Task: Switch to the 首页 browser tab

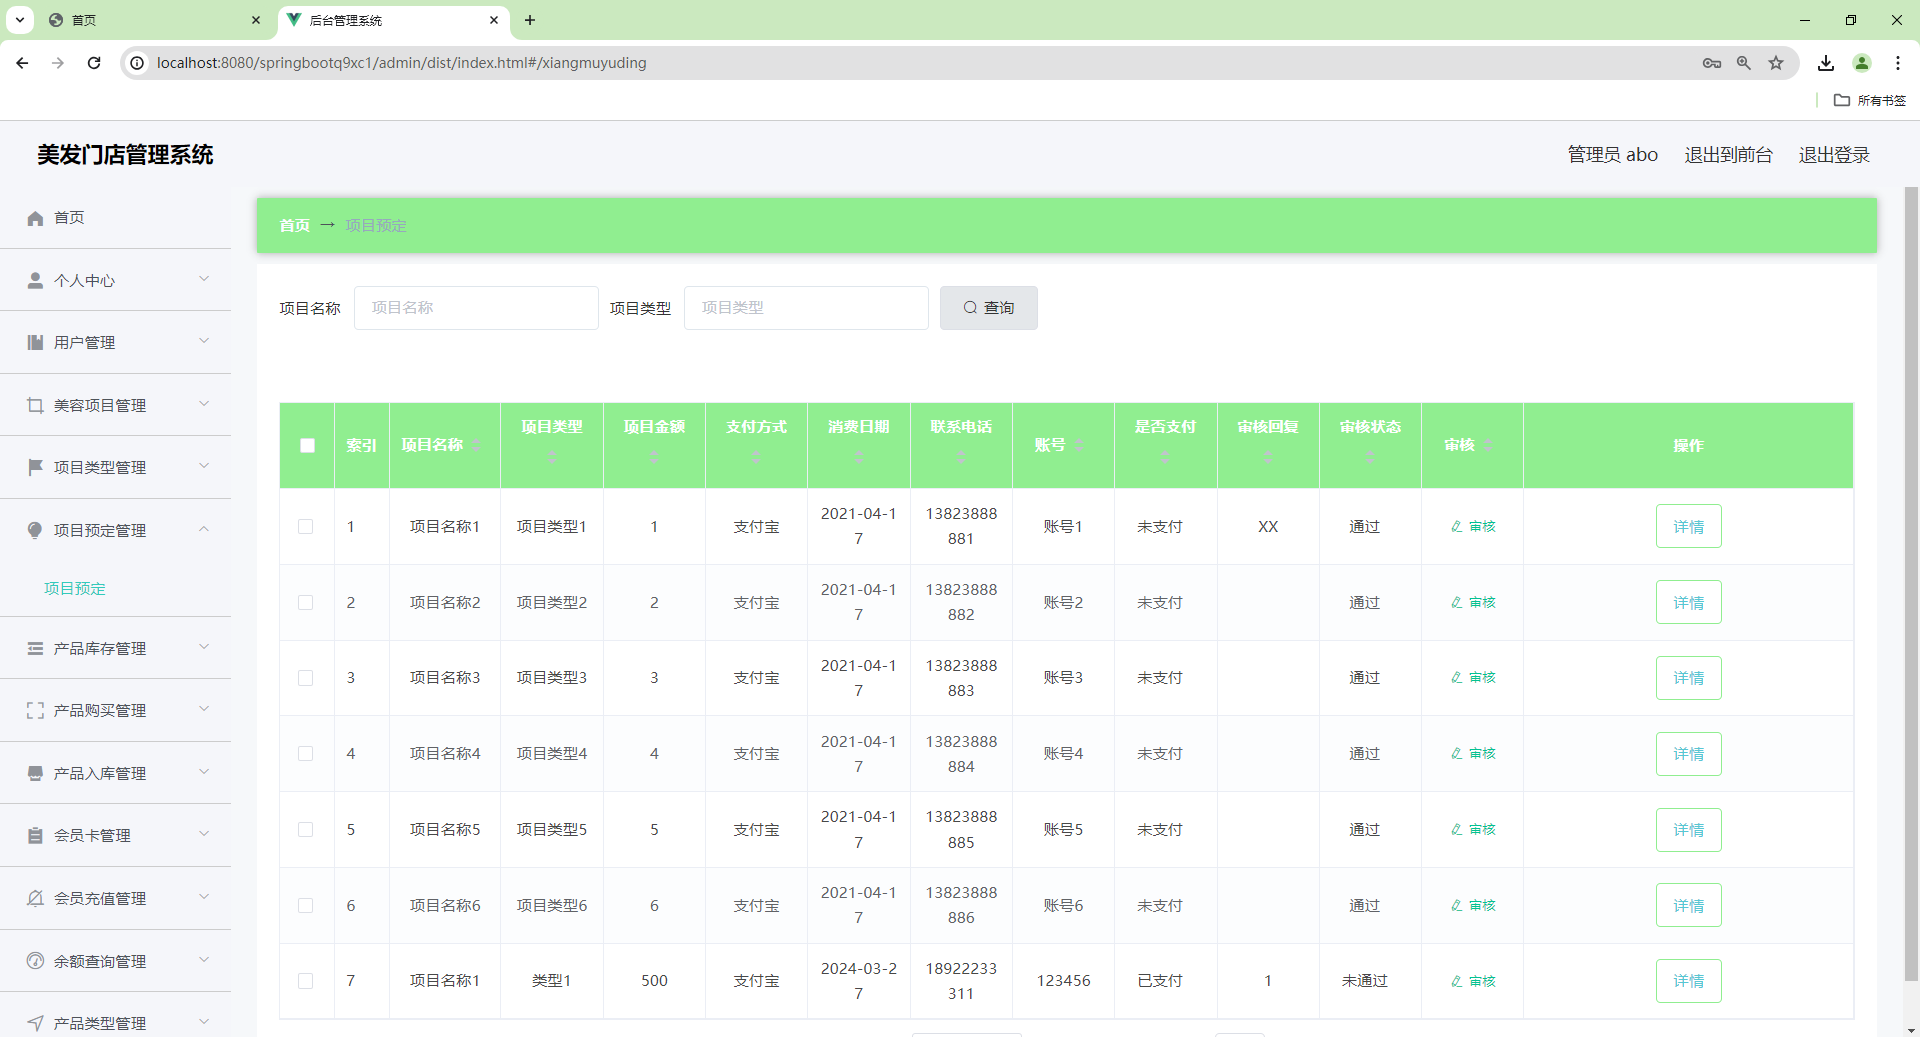Action: [155, 20]
